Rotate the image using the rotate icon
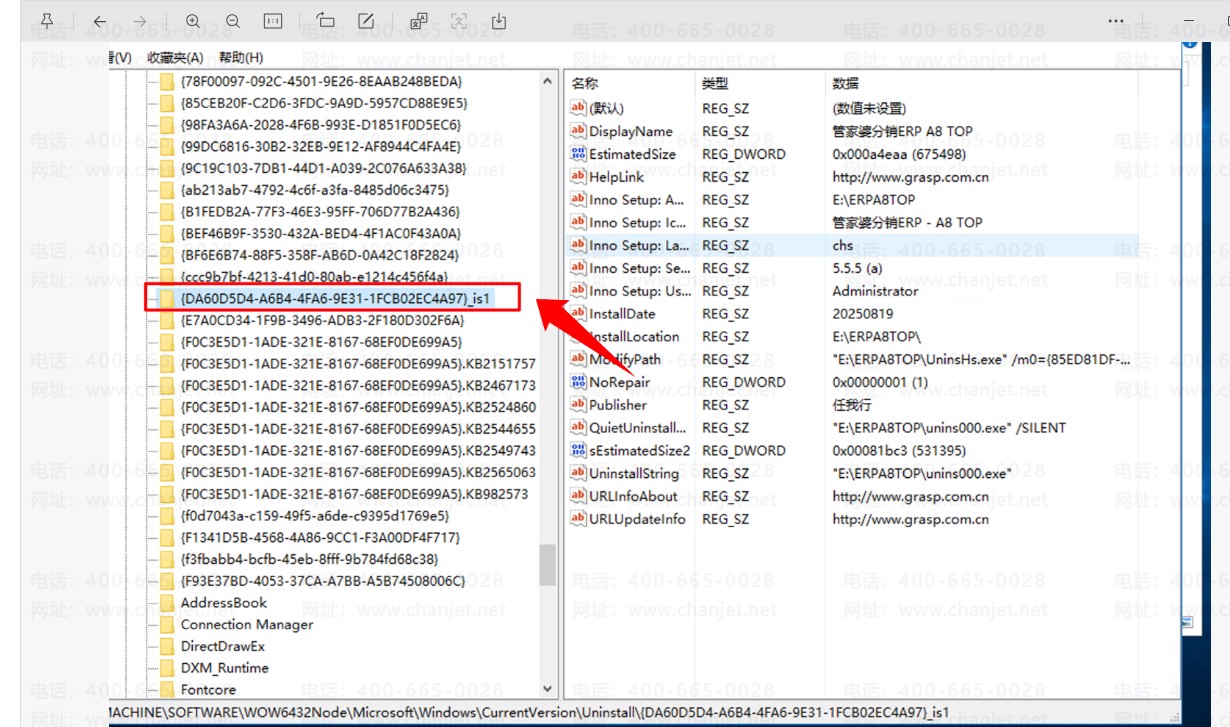This screenshot has height=727, width=1230. click(326, 21)
